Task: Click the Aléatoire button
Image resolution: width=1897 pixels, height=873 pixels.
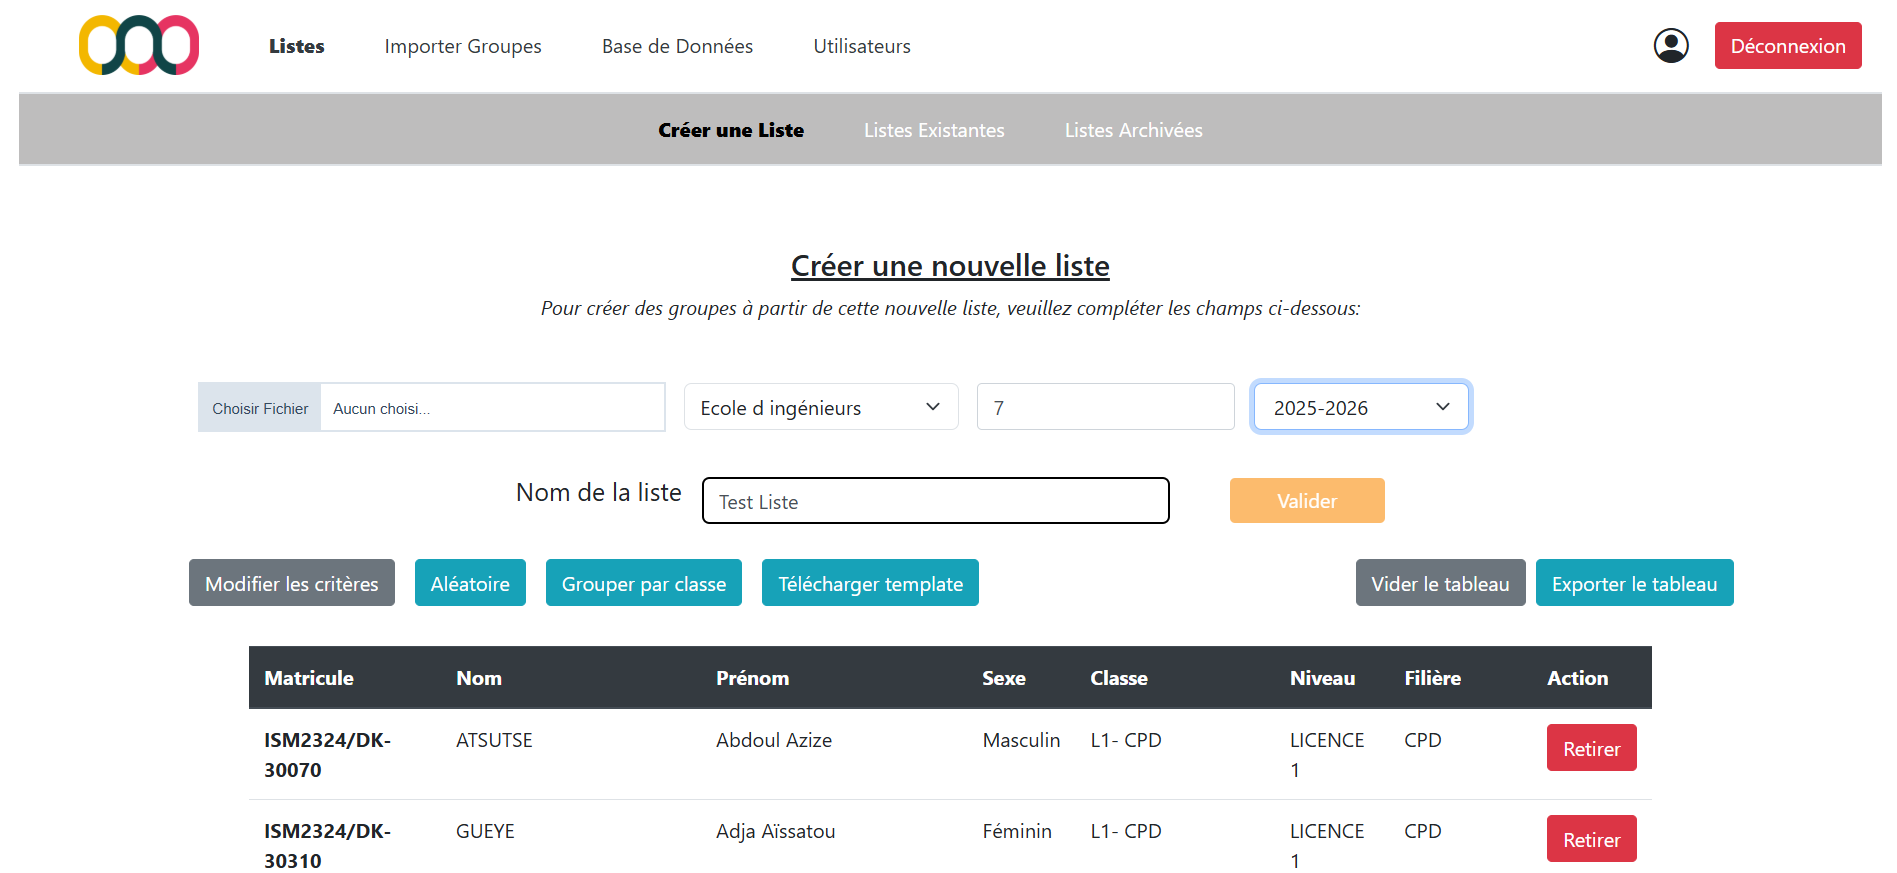Action: point(470,583)
